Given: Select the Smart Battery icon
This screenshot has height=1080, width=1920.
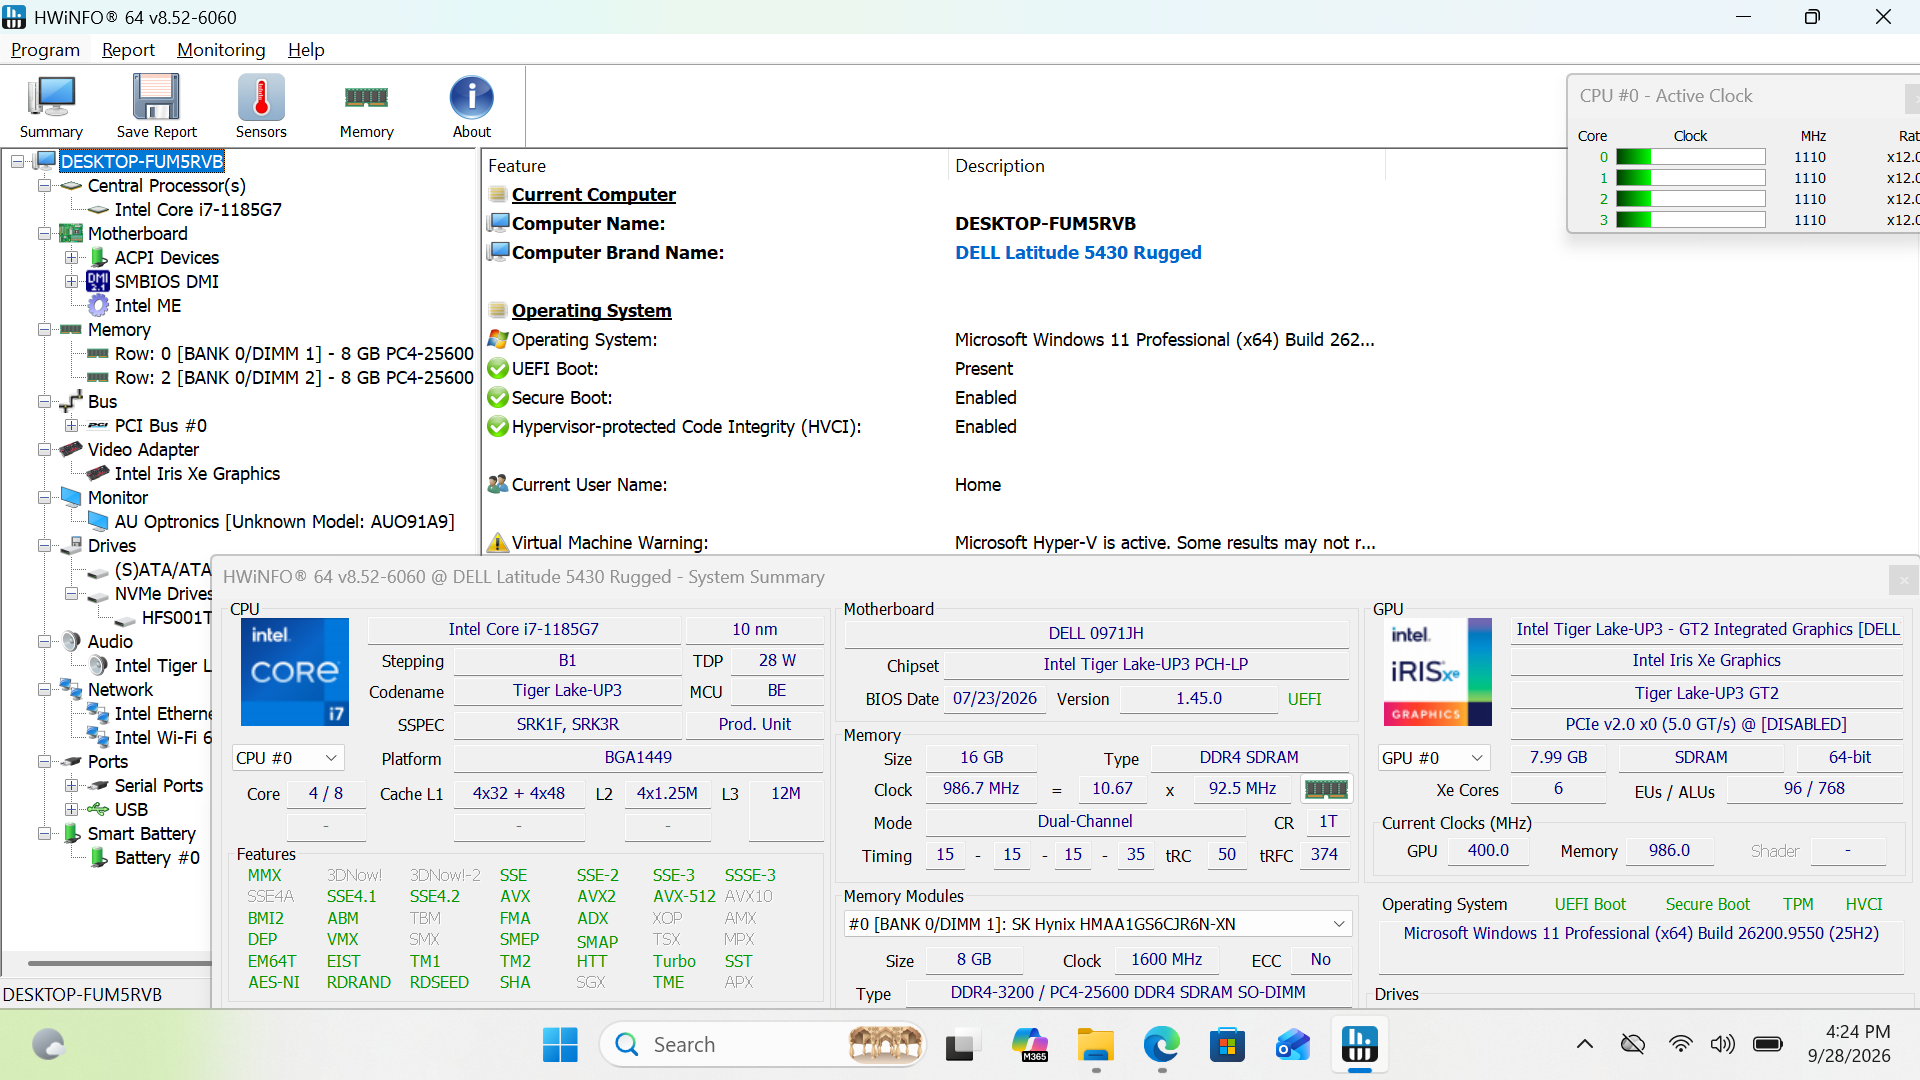Looking at the screenshot, I should pyautogui.click(x=71, y=833).
